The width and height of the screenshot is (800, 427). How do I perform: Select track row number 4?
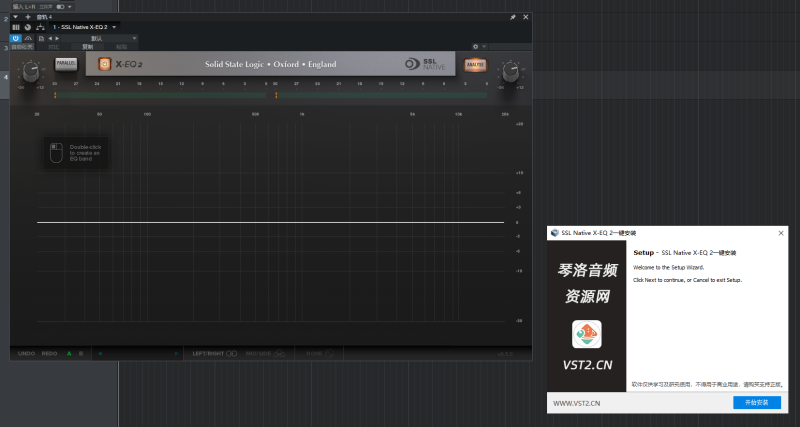point(6,77)
